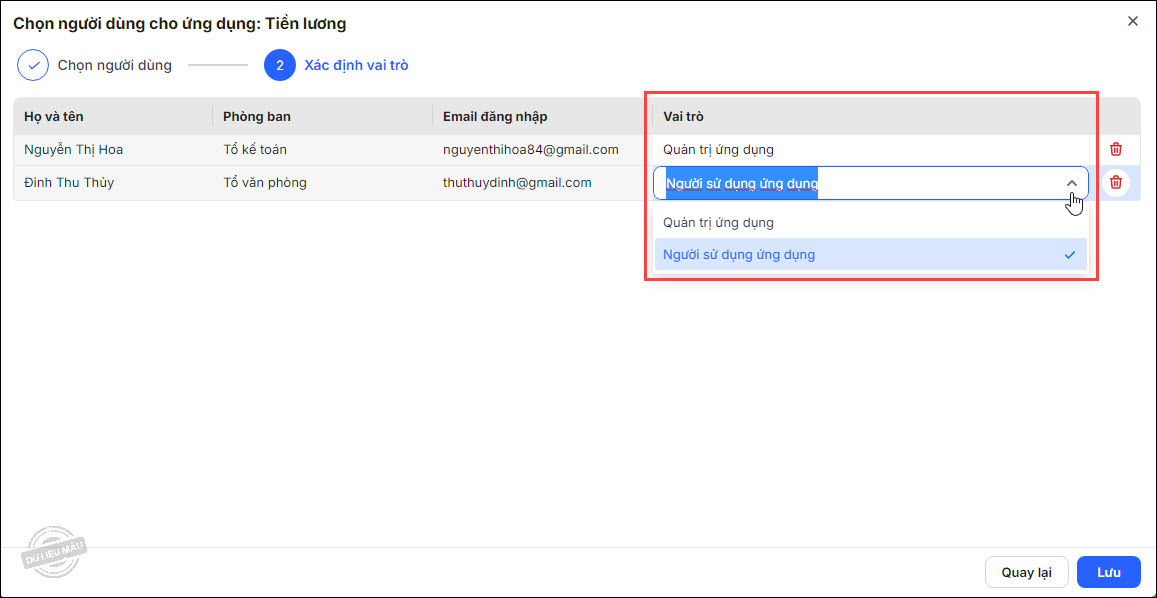Remove Đinh Thu Thủy with trash icon
Screen dimensions: 1157x598
(x=1116, y=183)
